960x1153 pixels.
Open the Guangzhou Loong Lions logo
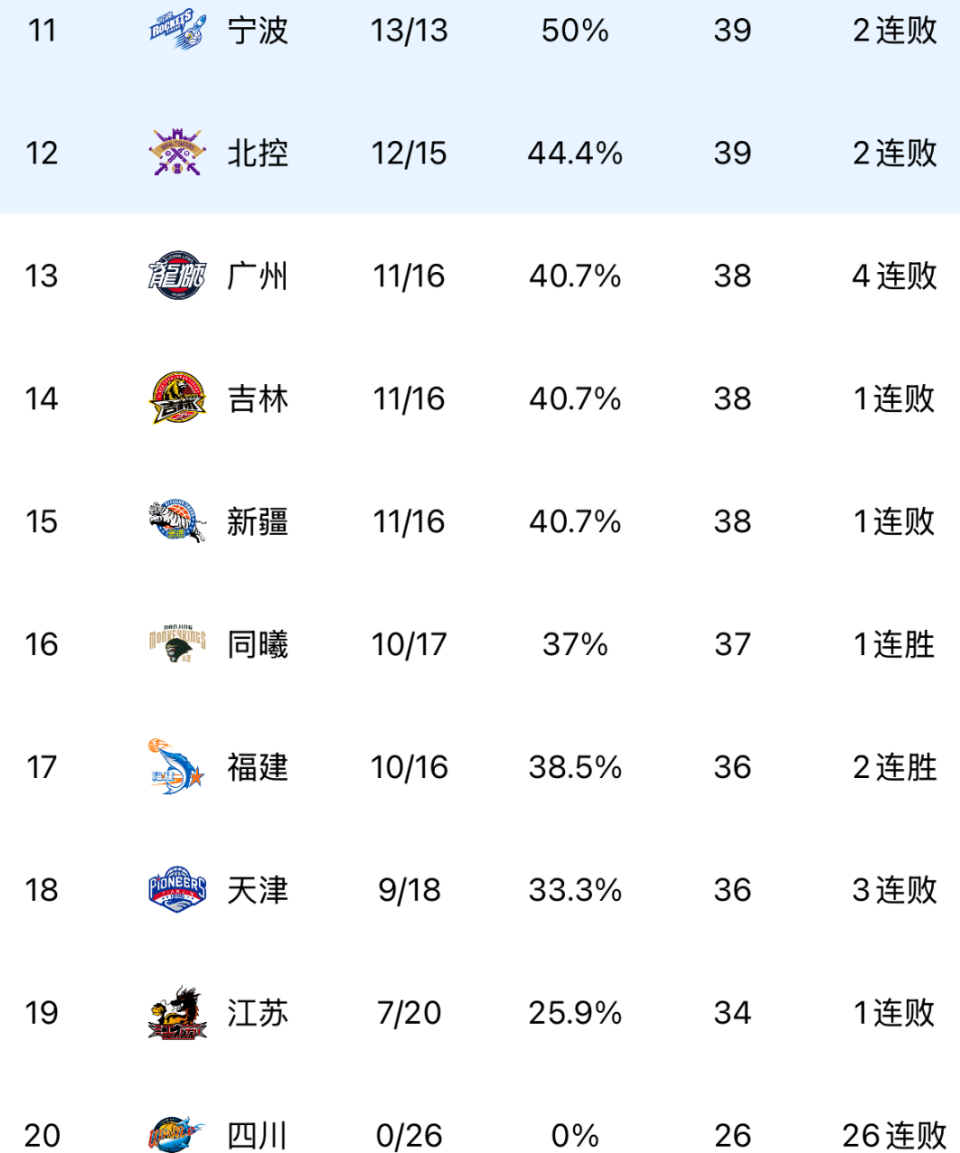pyautogui.click(x=177, y=276)
